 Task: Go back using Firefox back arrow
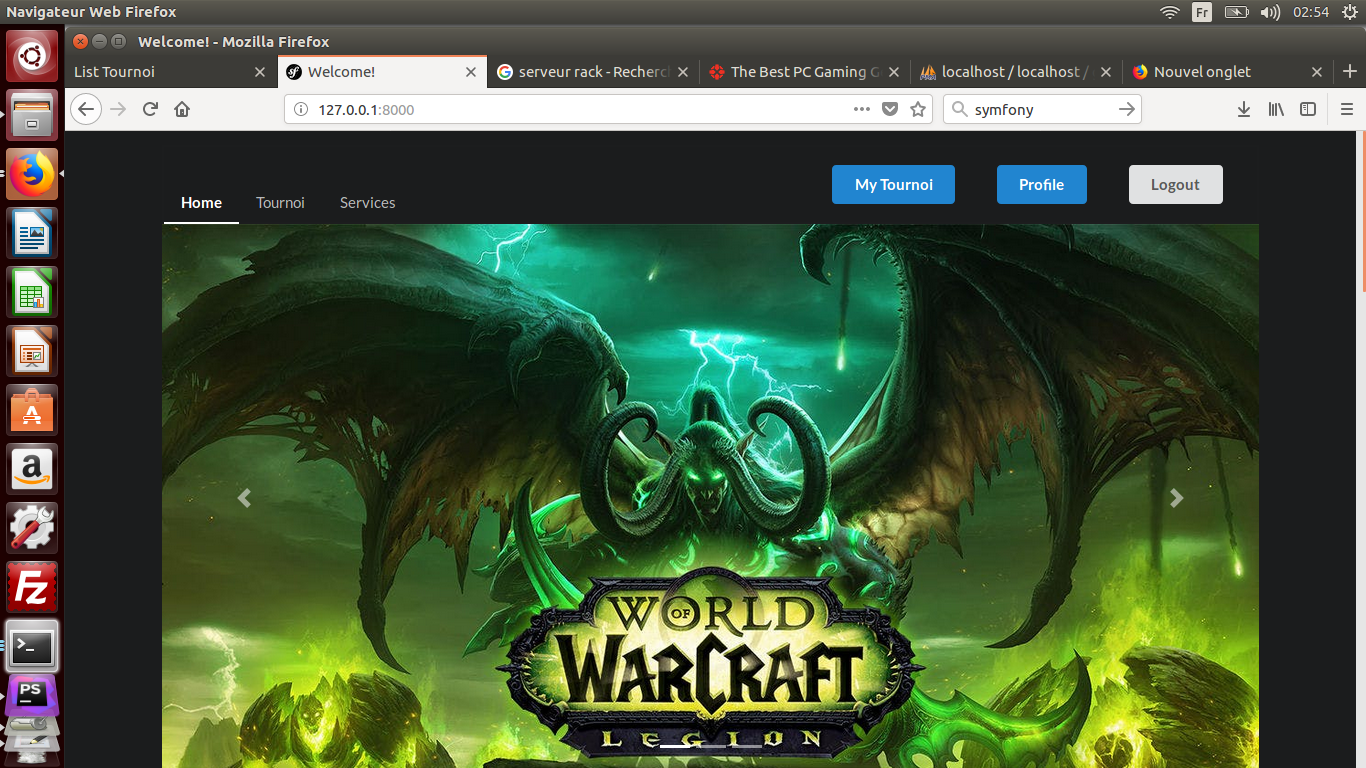(x=87, y=109)
